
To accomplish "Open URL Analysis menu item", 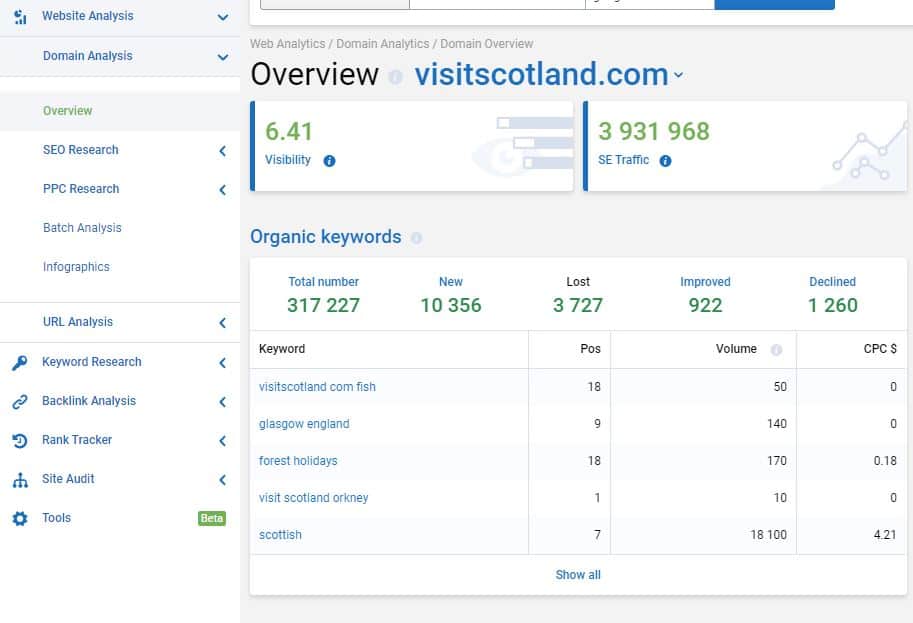I will coord(77,321).
